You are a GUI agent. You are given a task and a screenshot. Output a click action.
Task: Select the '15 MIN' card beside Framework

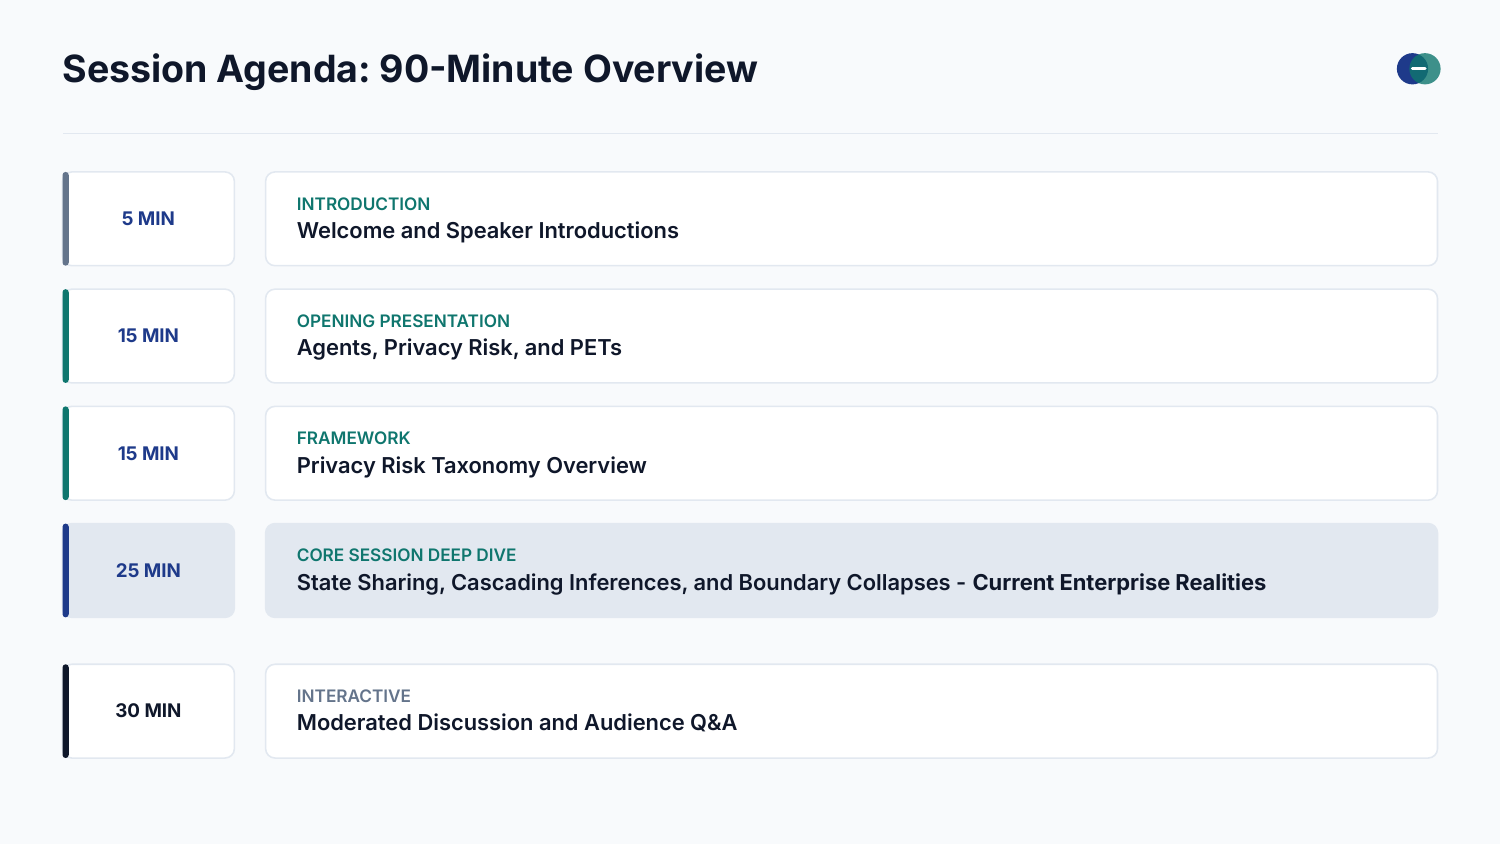point(149,453)
